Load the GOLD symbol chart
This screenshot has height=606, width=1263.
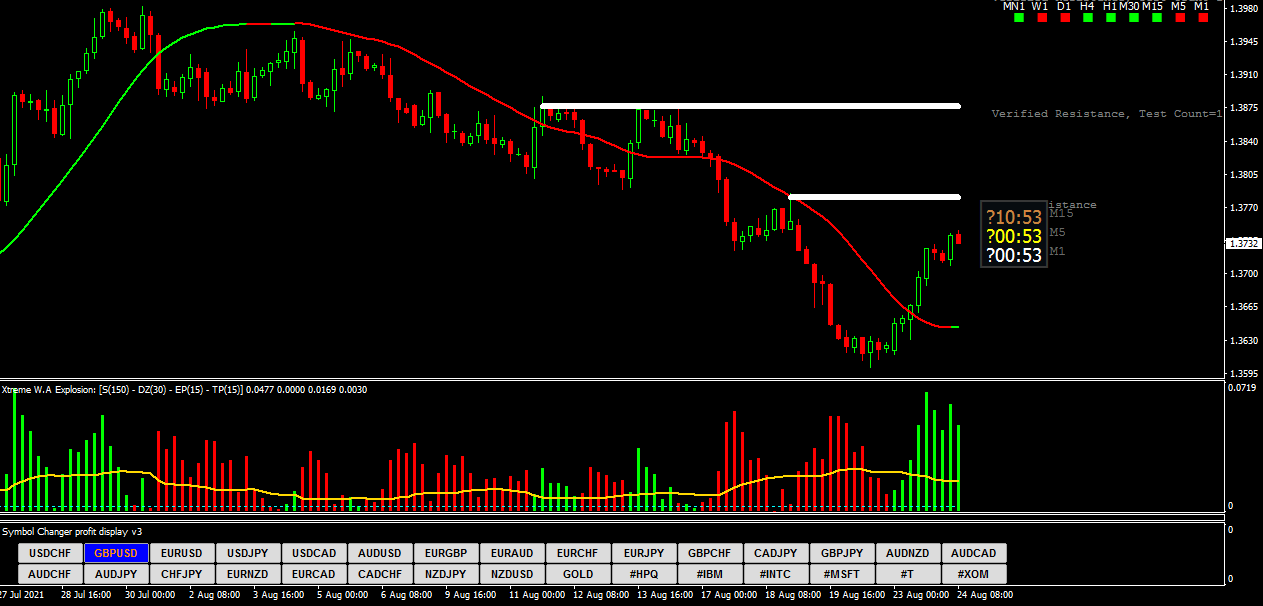point(578,574)
